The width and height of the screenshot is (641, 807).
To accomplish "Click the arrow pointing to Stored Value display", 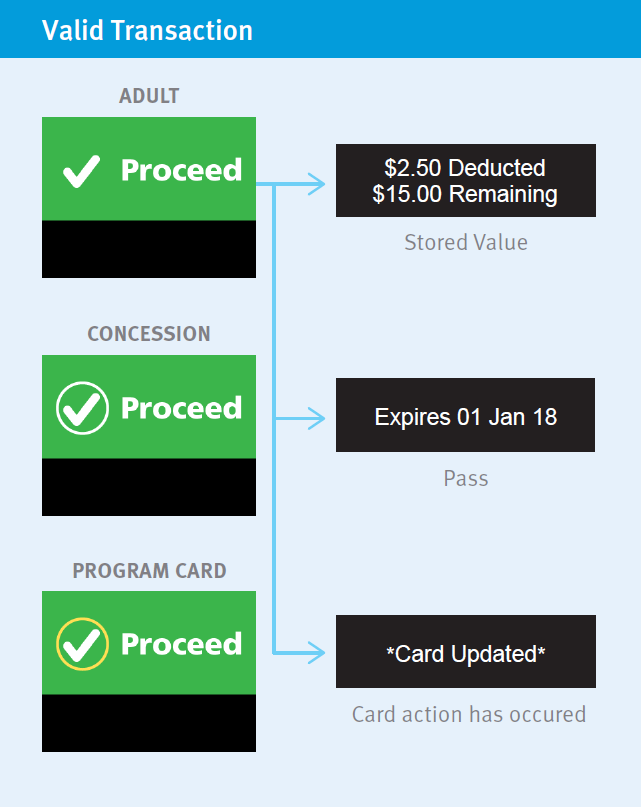I will click(x=314, y=184).
